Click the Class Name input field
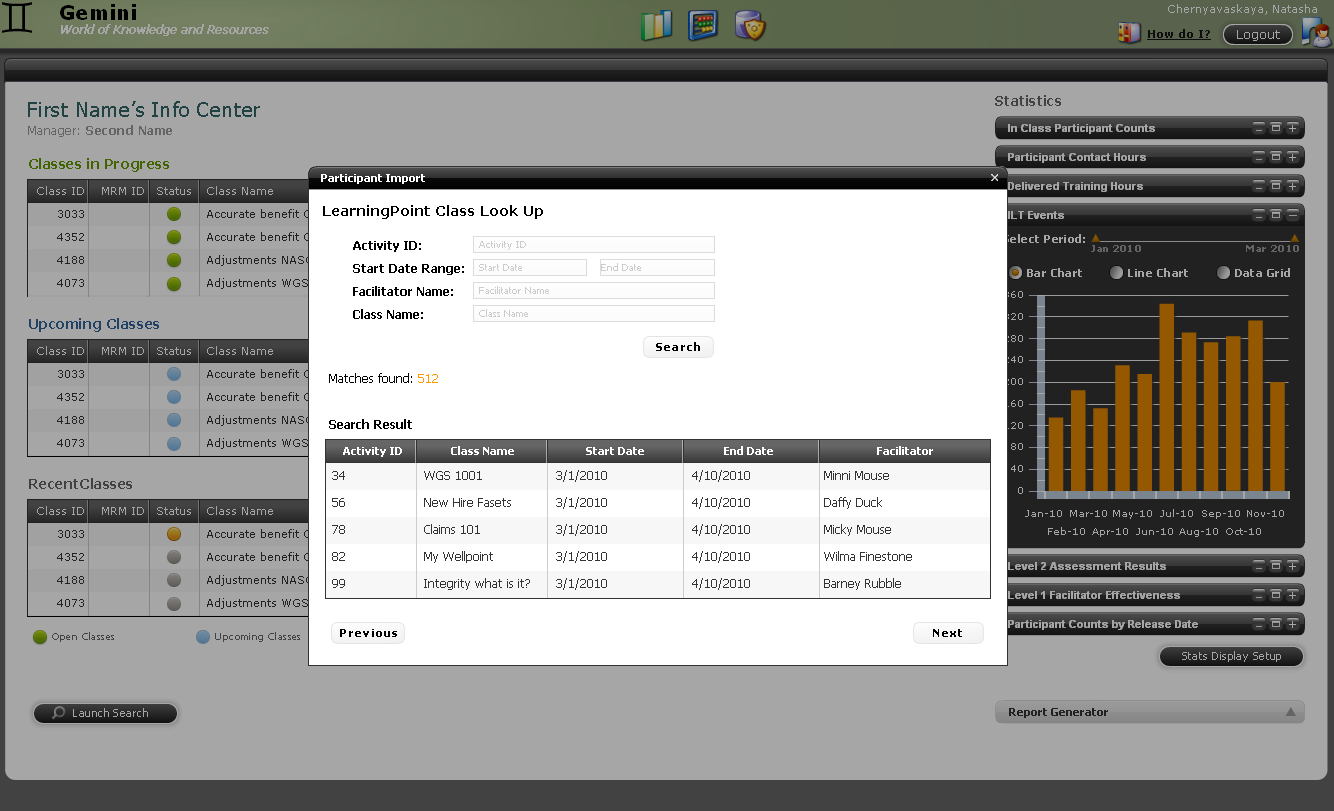 594,313
